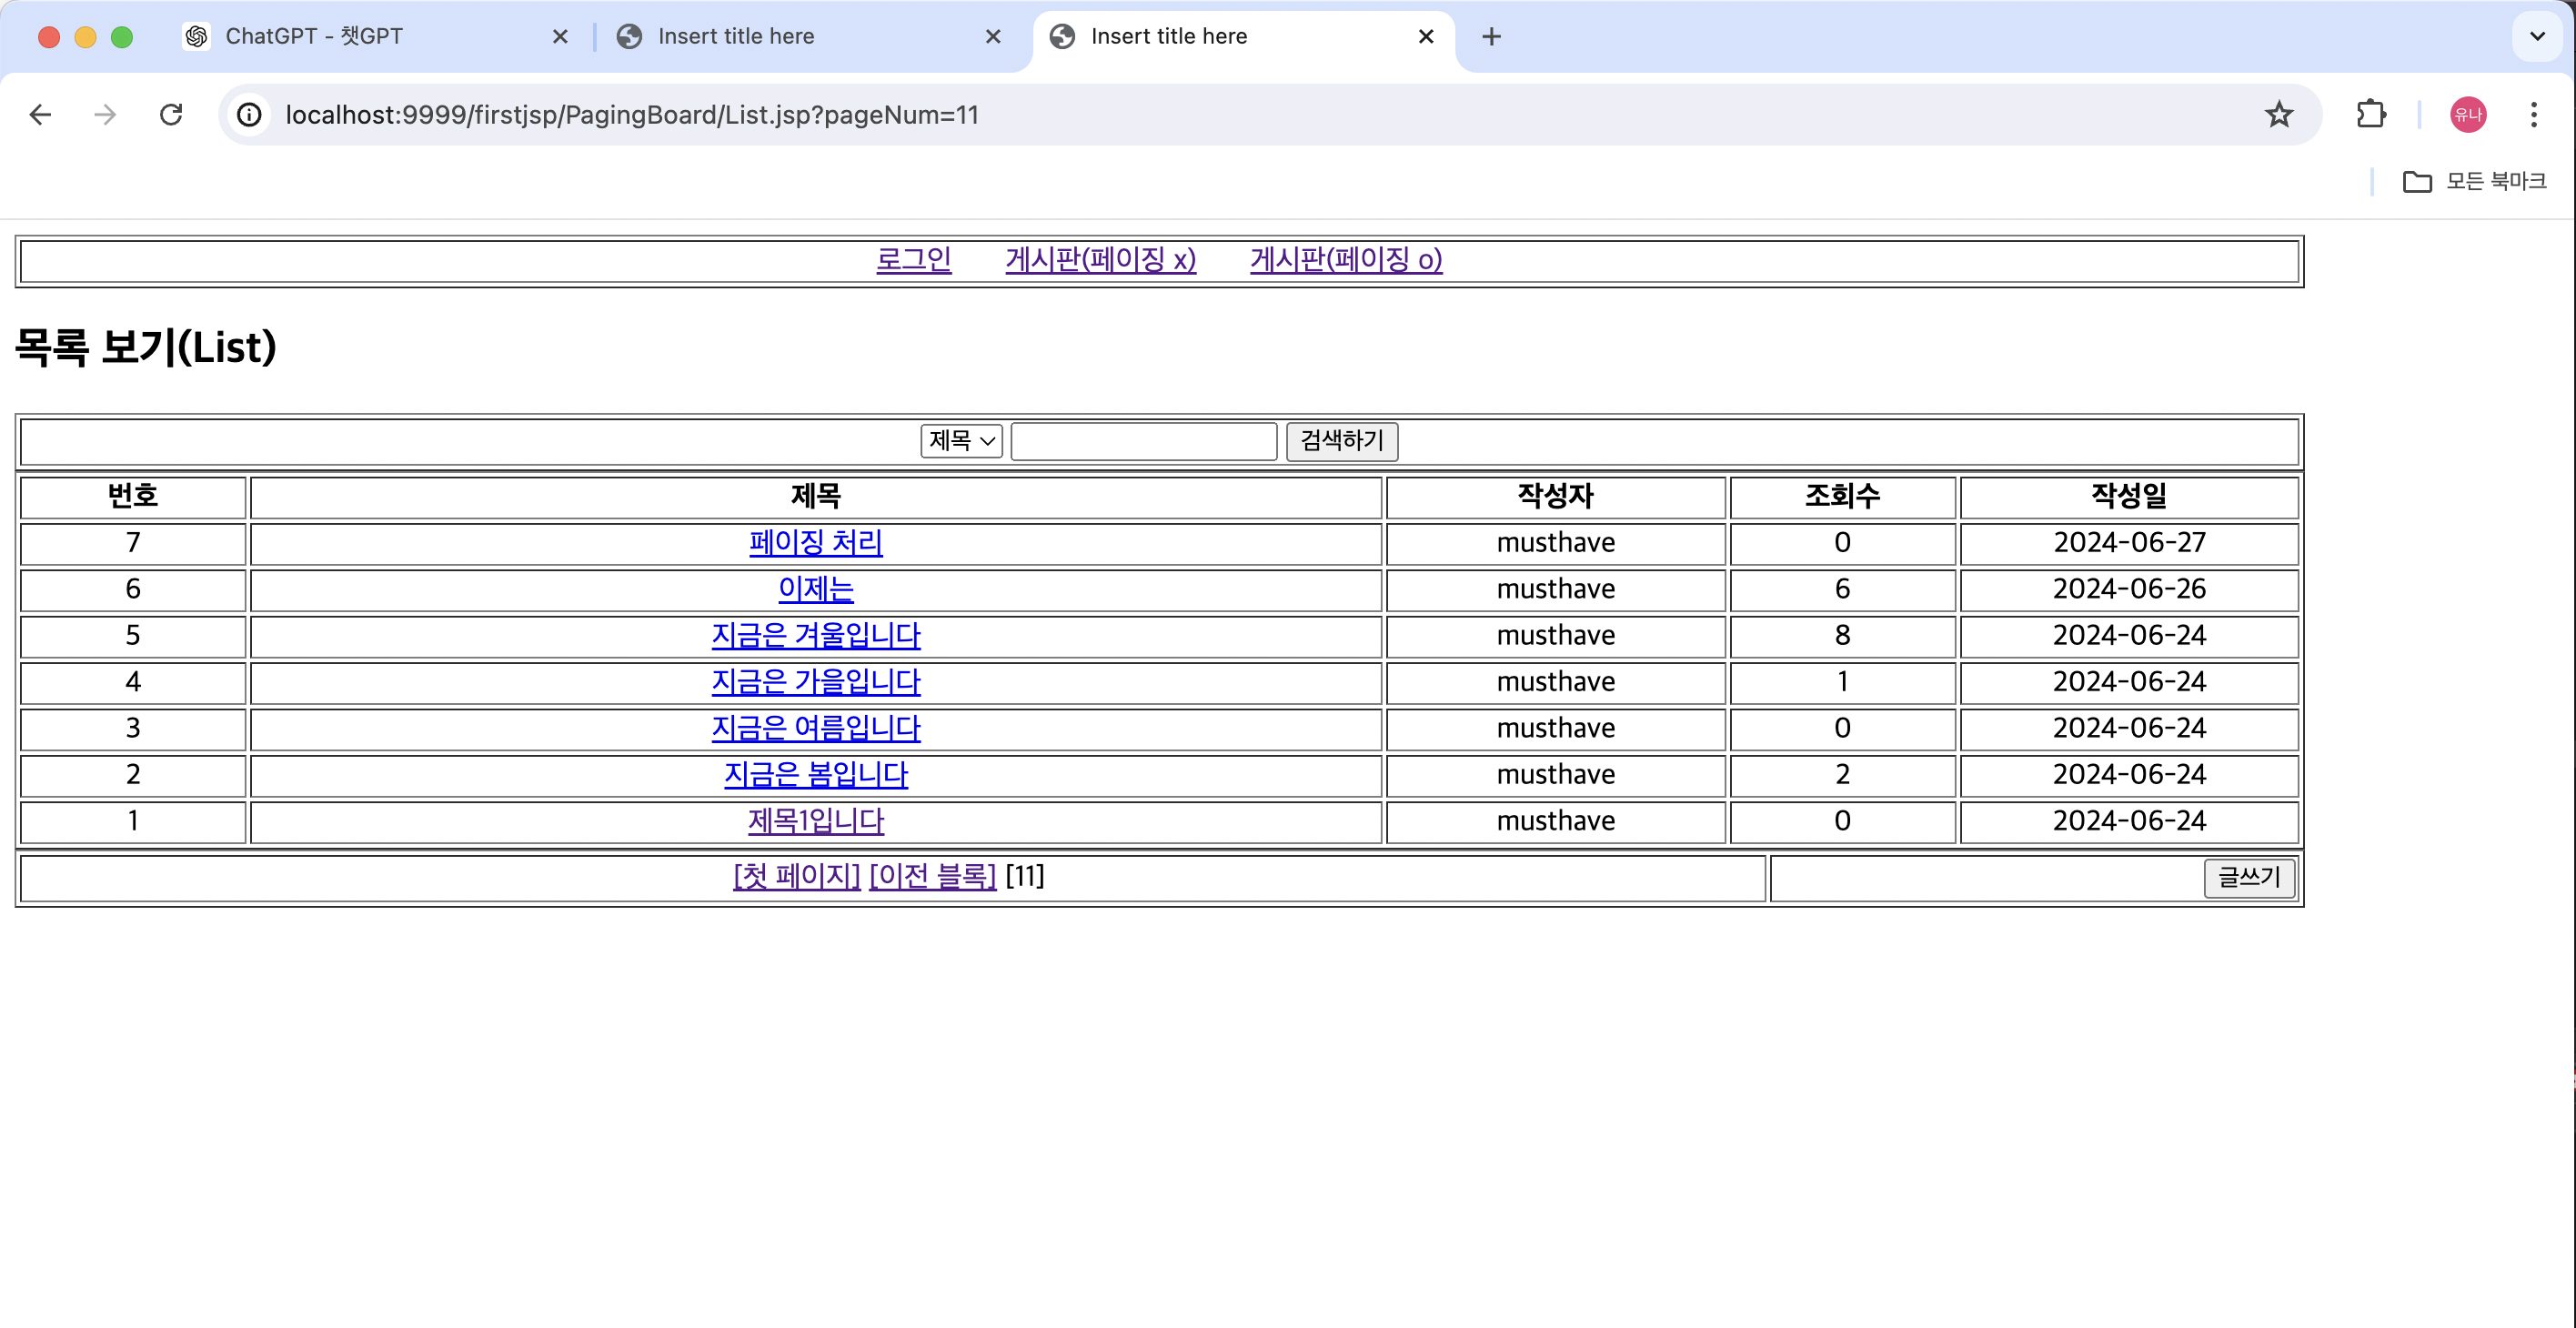Open the all bookmarks folder

tap(2474, 181)
